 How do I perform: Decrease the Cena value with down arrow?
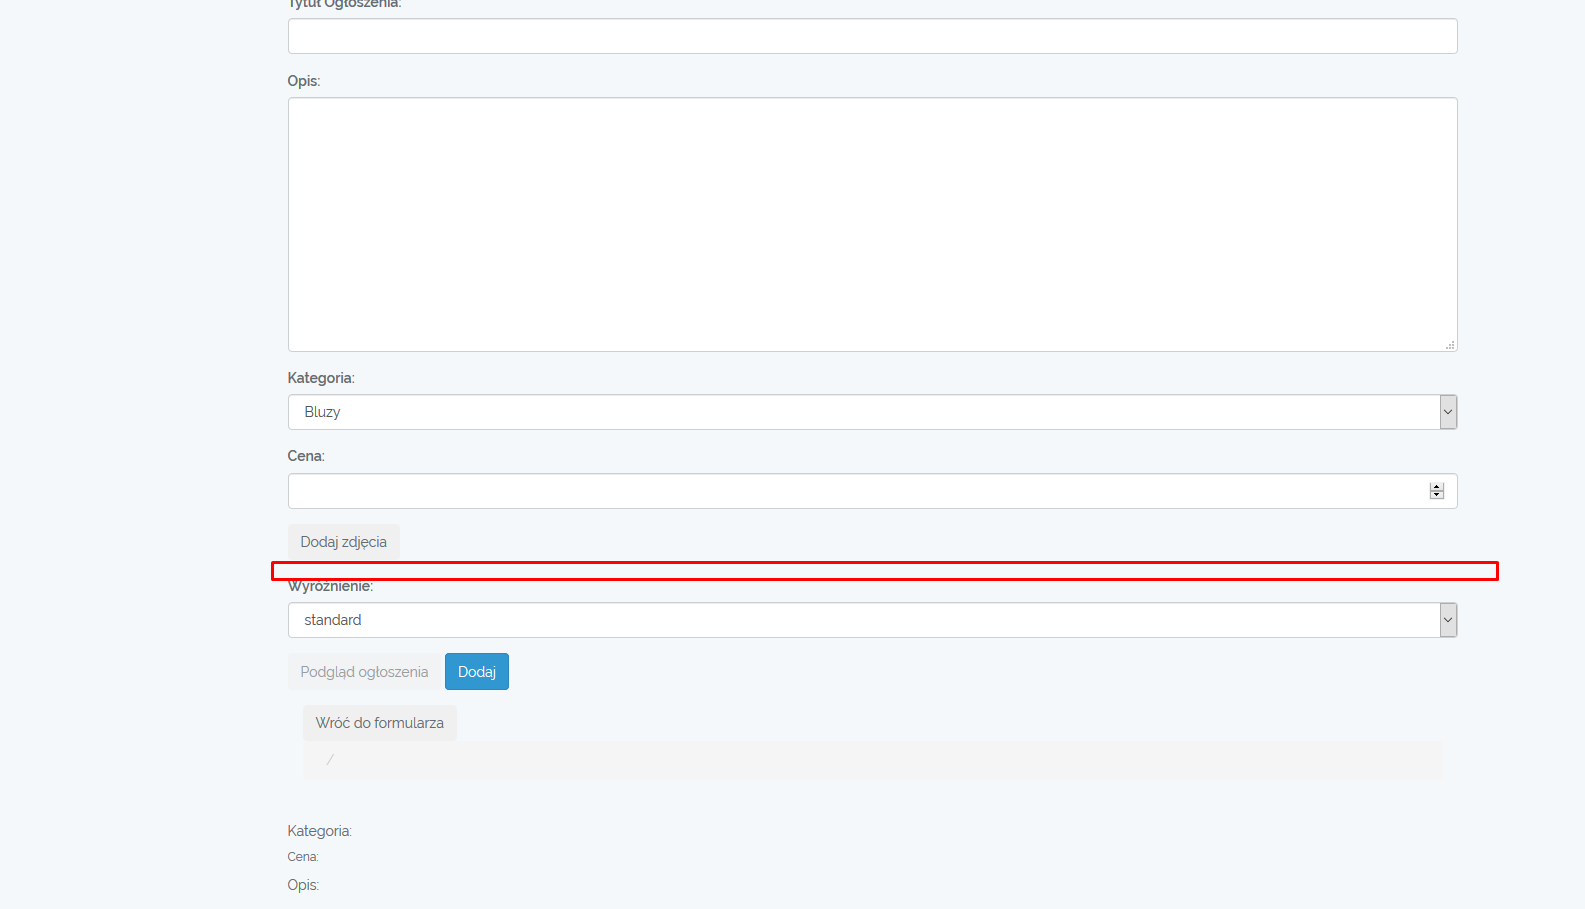(x=1437, y=495)
